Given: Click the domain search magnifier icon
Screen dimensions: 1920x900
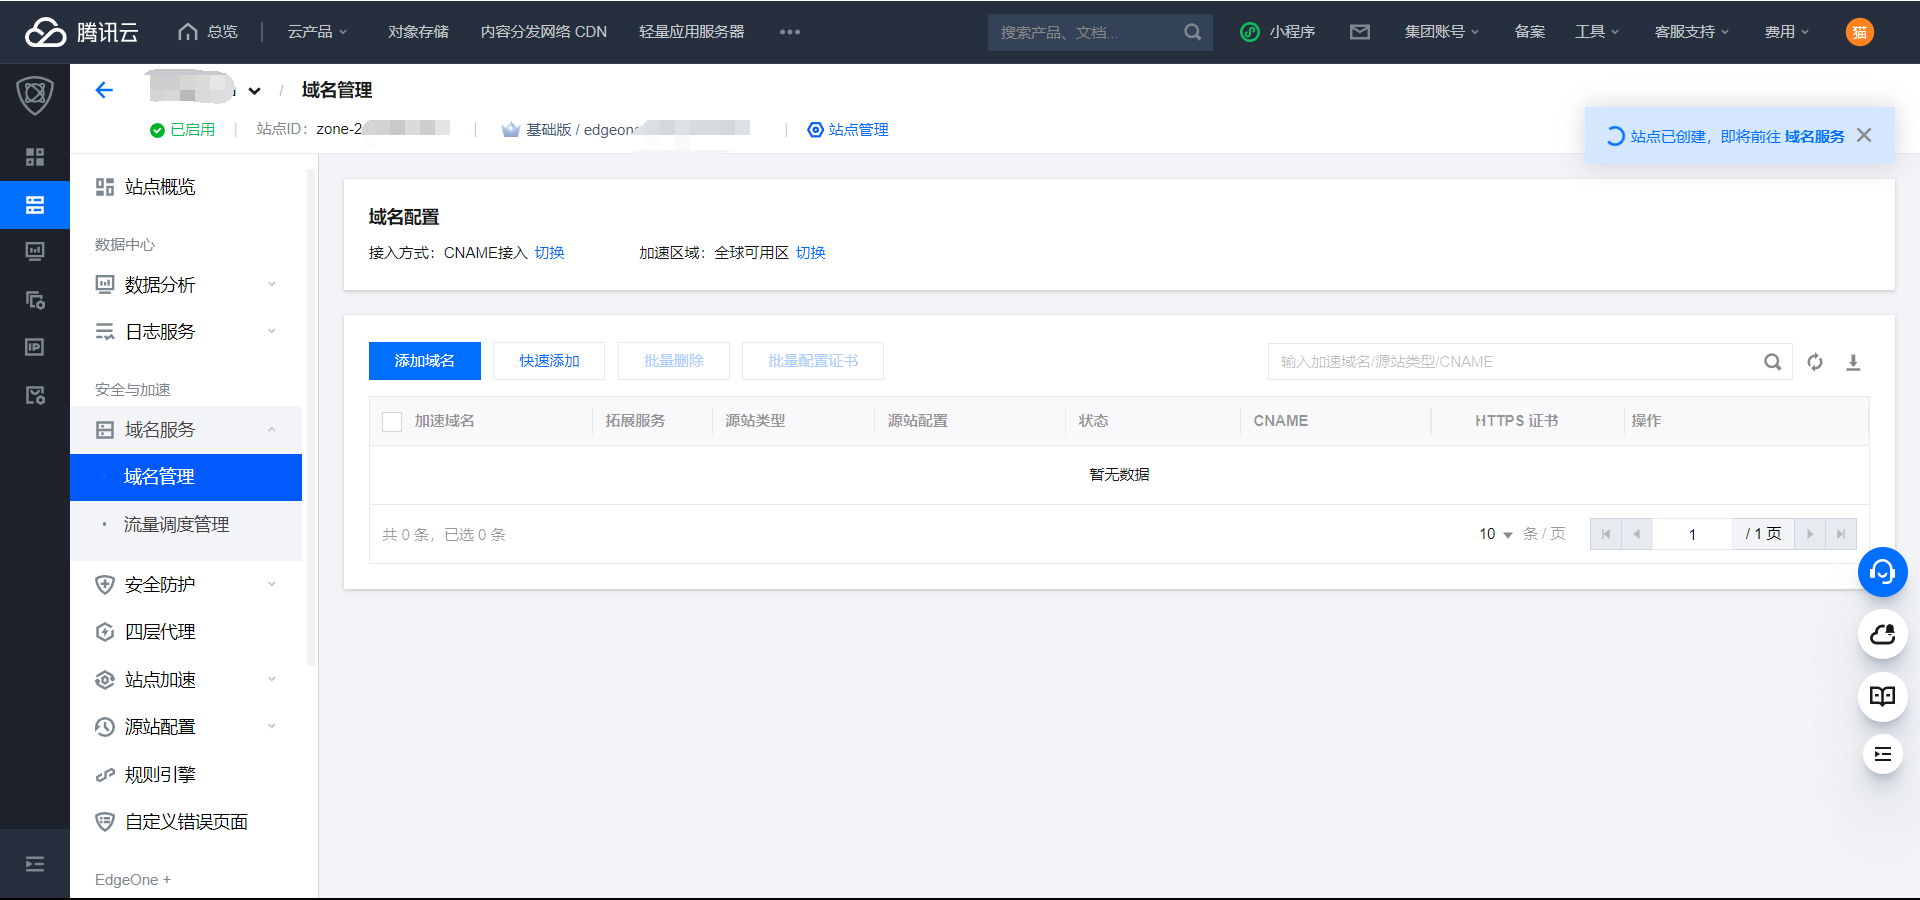Looking at the screenshot, I should coord(1772,362).
